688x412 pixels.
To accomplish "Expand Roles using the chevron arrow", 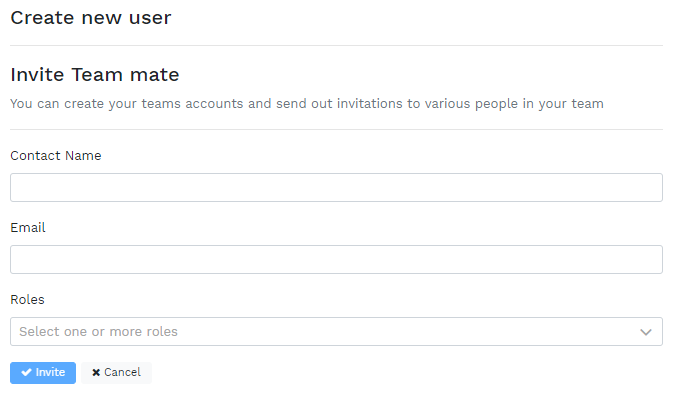I will (x=646, y=332).
